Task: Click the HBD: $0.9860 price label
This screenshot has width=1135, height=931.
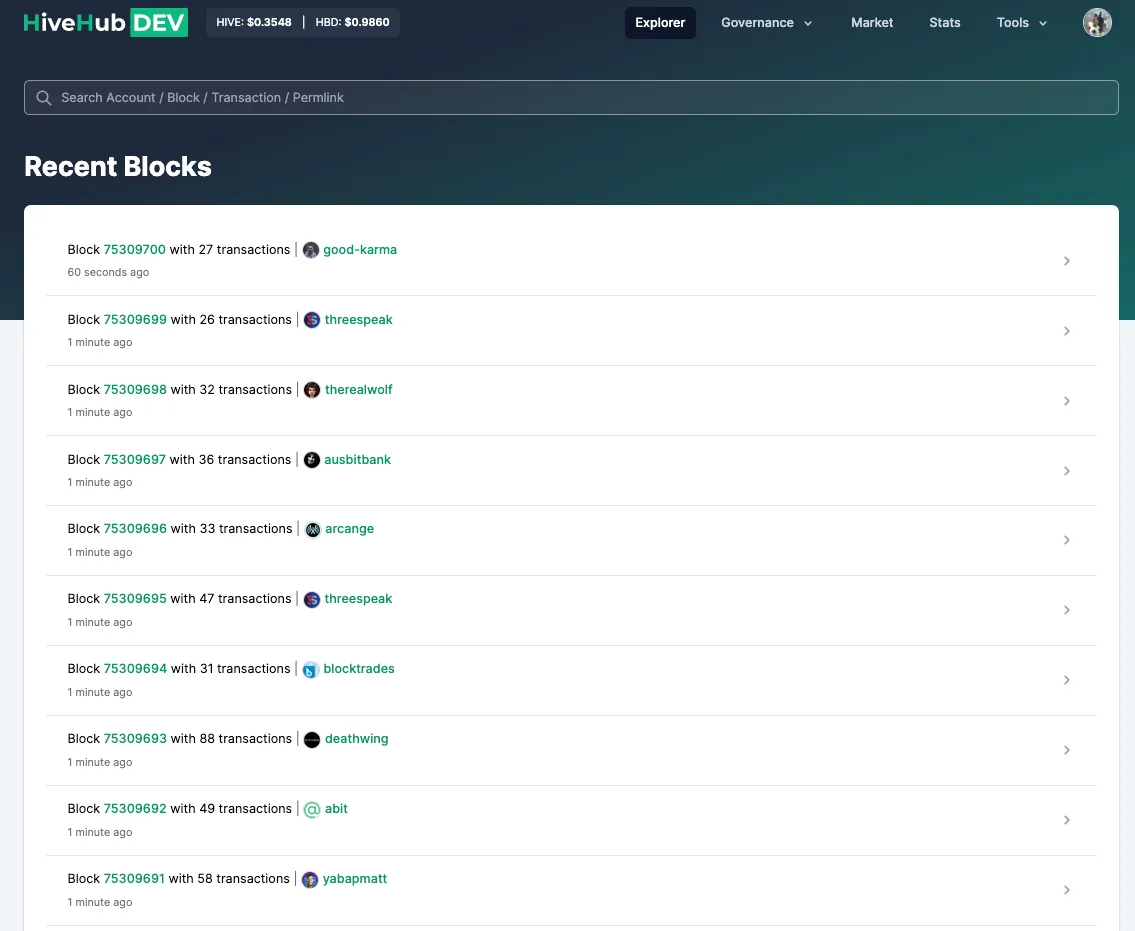Action: 353,22
